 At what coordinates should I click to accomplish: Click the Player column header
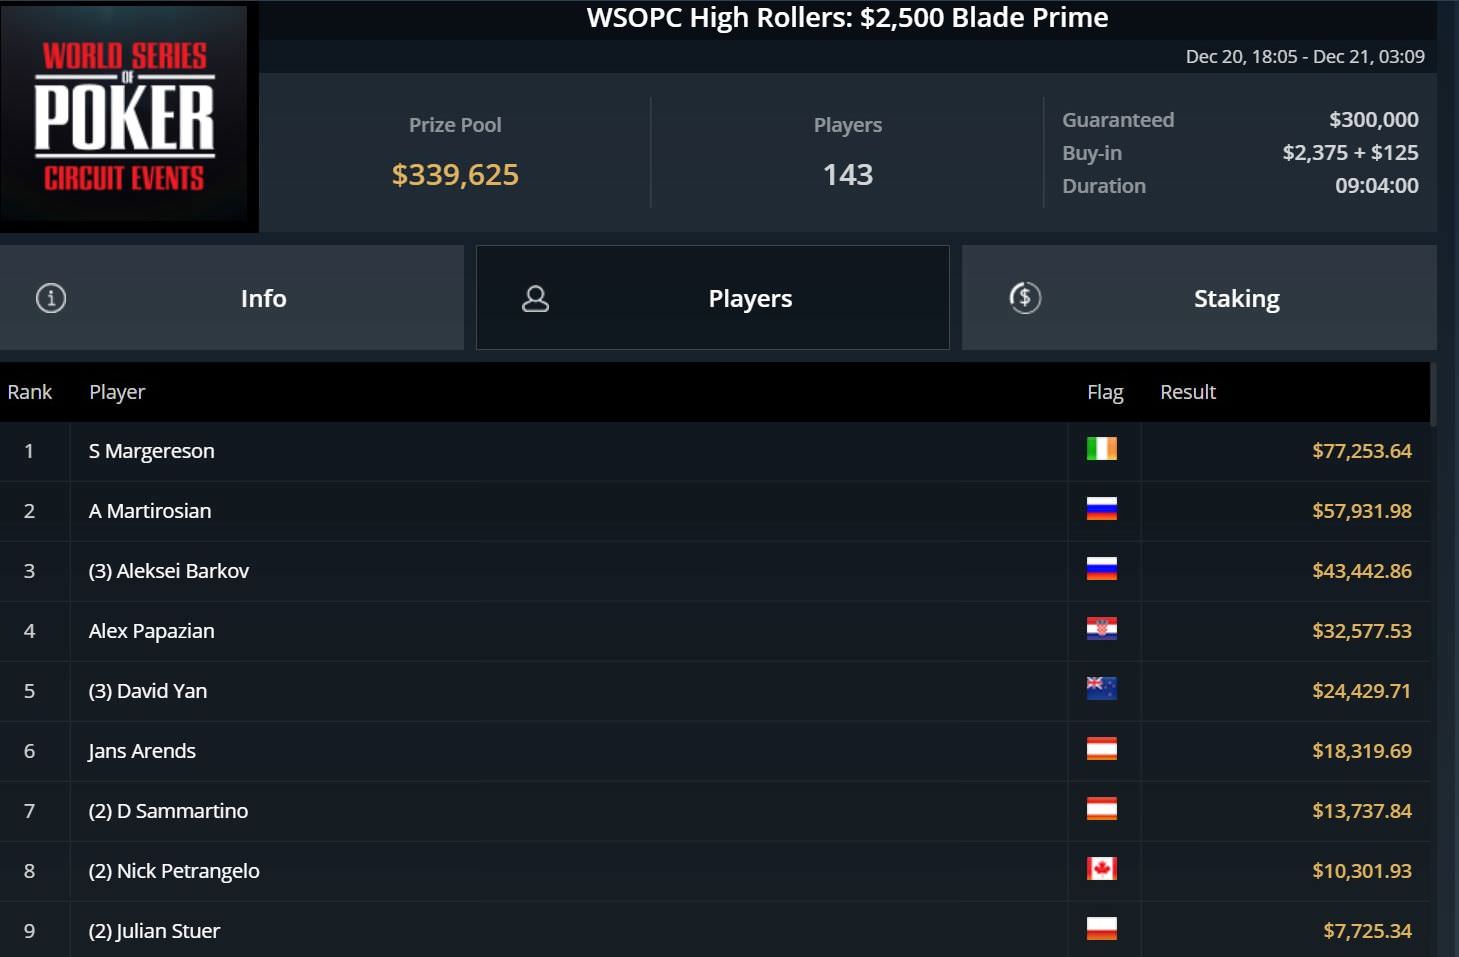[117, 392]
